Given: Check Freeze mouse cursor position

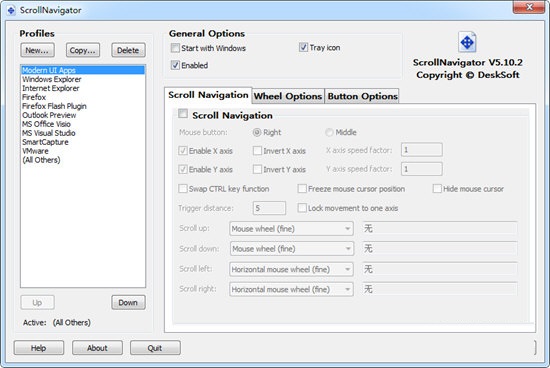Looking at the screenshot, I should click(x=302, y=189).
